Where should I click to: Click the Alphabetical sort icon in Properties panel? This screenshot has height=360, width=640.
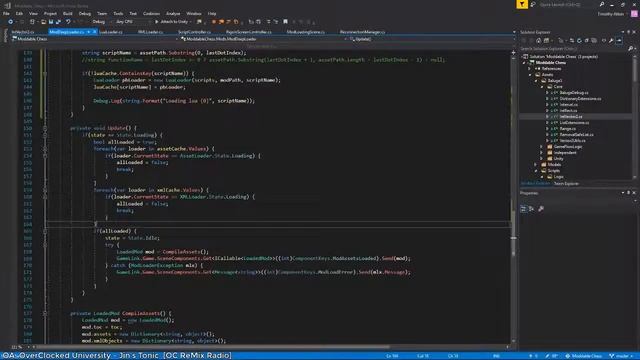coord(531,209)
